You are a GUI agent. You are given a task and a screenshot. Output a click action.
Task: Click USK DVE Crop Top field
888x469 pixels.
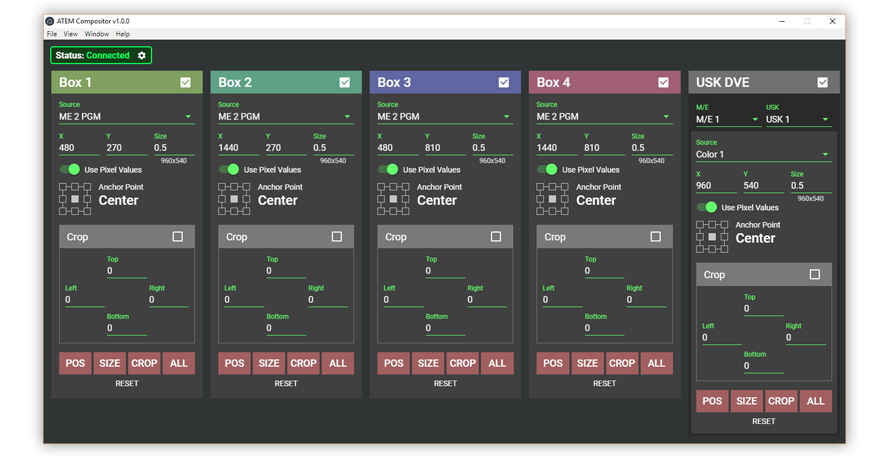(763, 309)
